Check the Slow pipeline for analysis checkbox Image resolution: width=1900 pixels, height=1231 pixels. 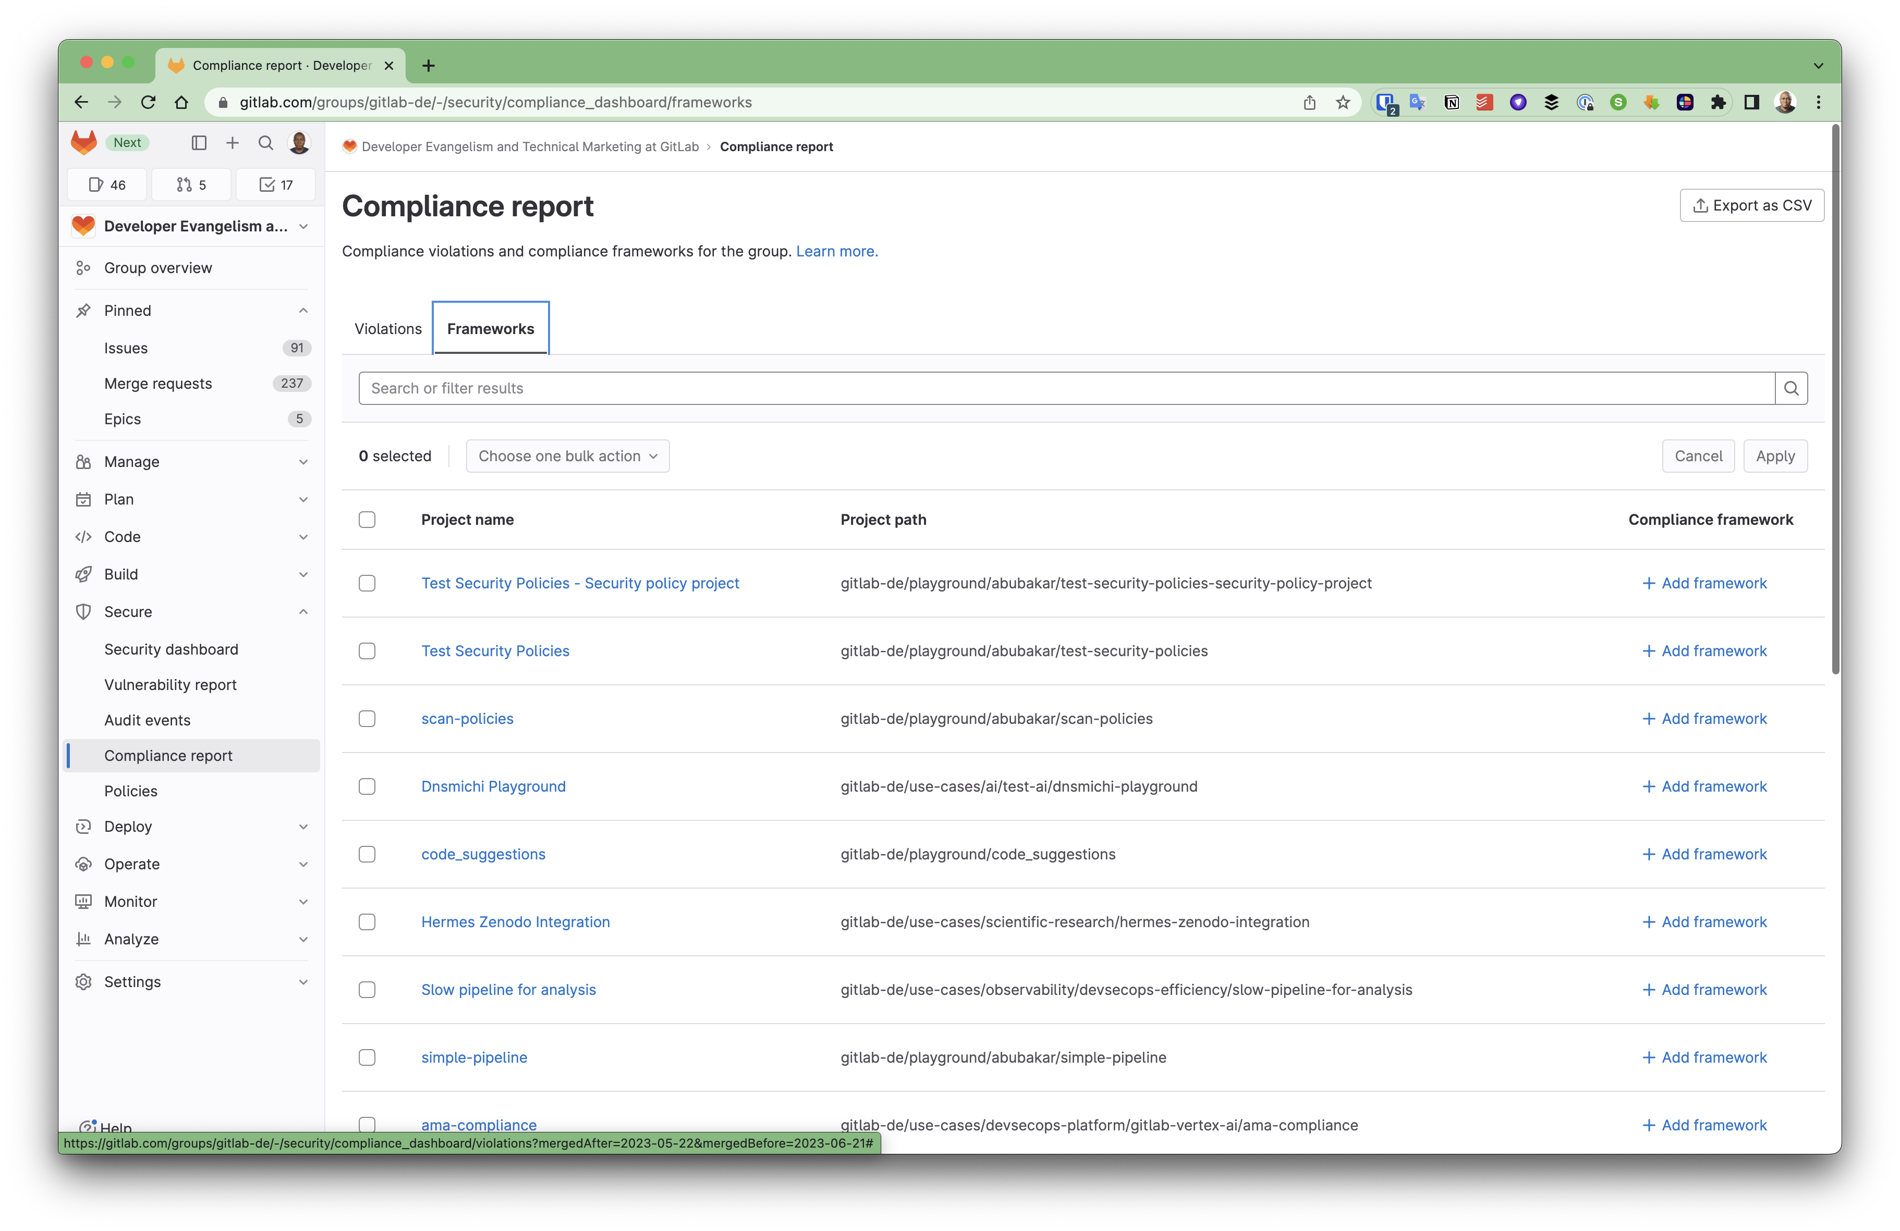tap(367, 990)
